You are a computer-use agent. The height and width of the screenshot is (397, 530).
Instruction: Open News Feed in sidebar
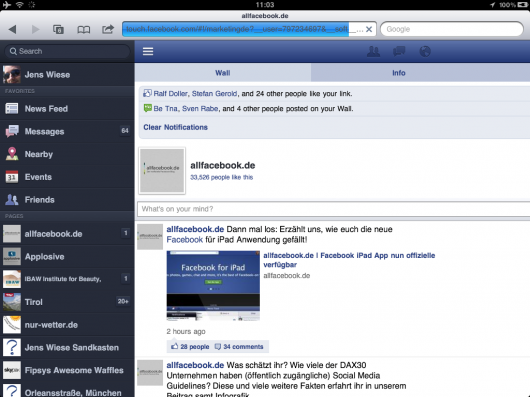[67, 109]
